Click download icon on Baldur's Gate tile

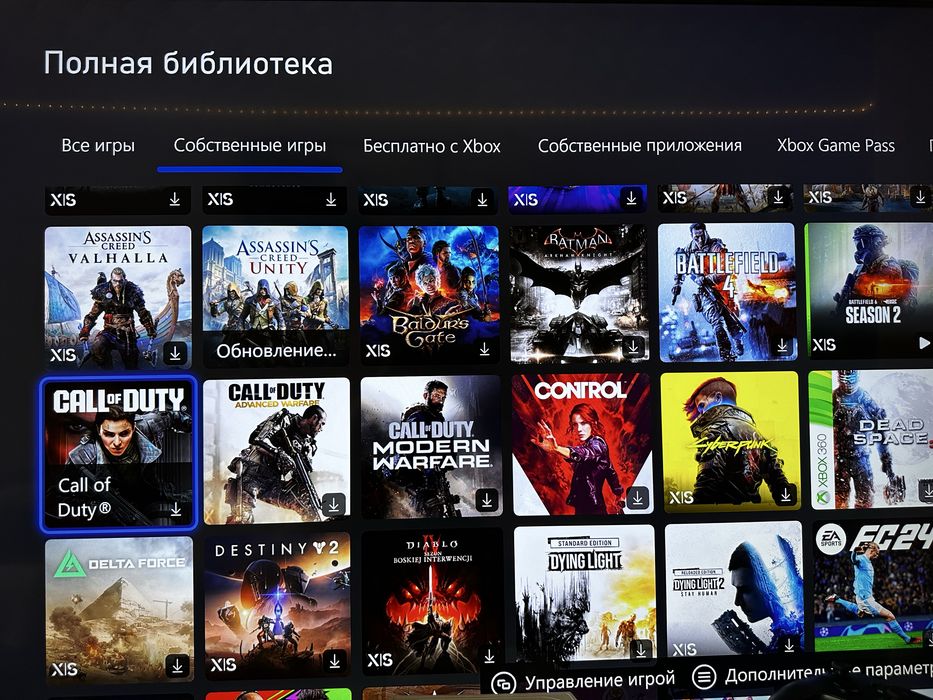(x=485, y=349)
